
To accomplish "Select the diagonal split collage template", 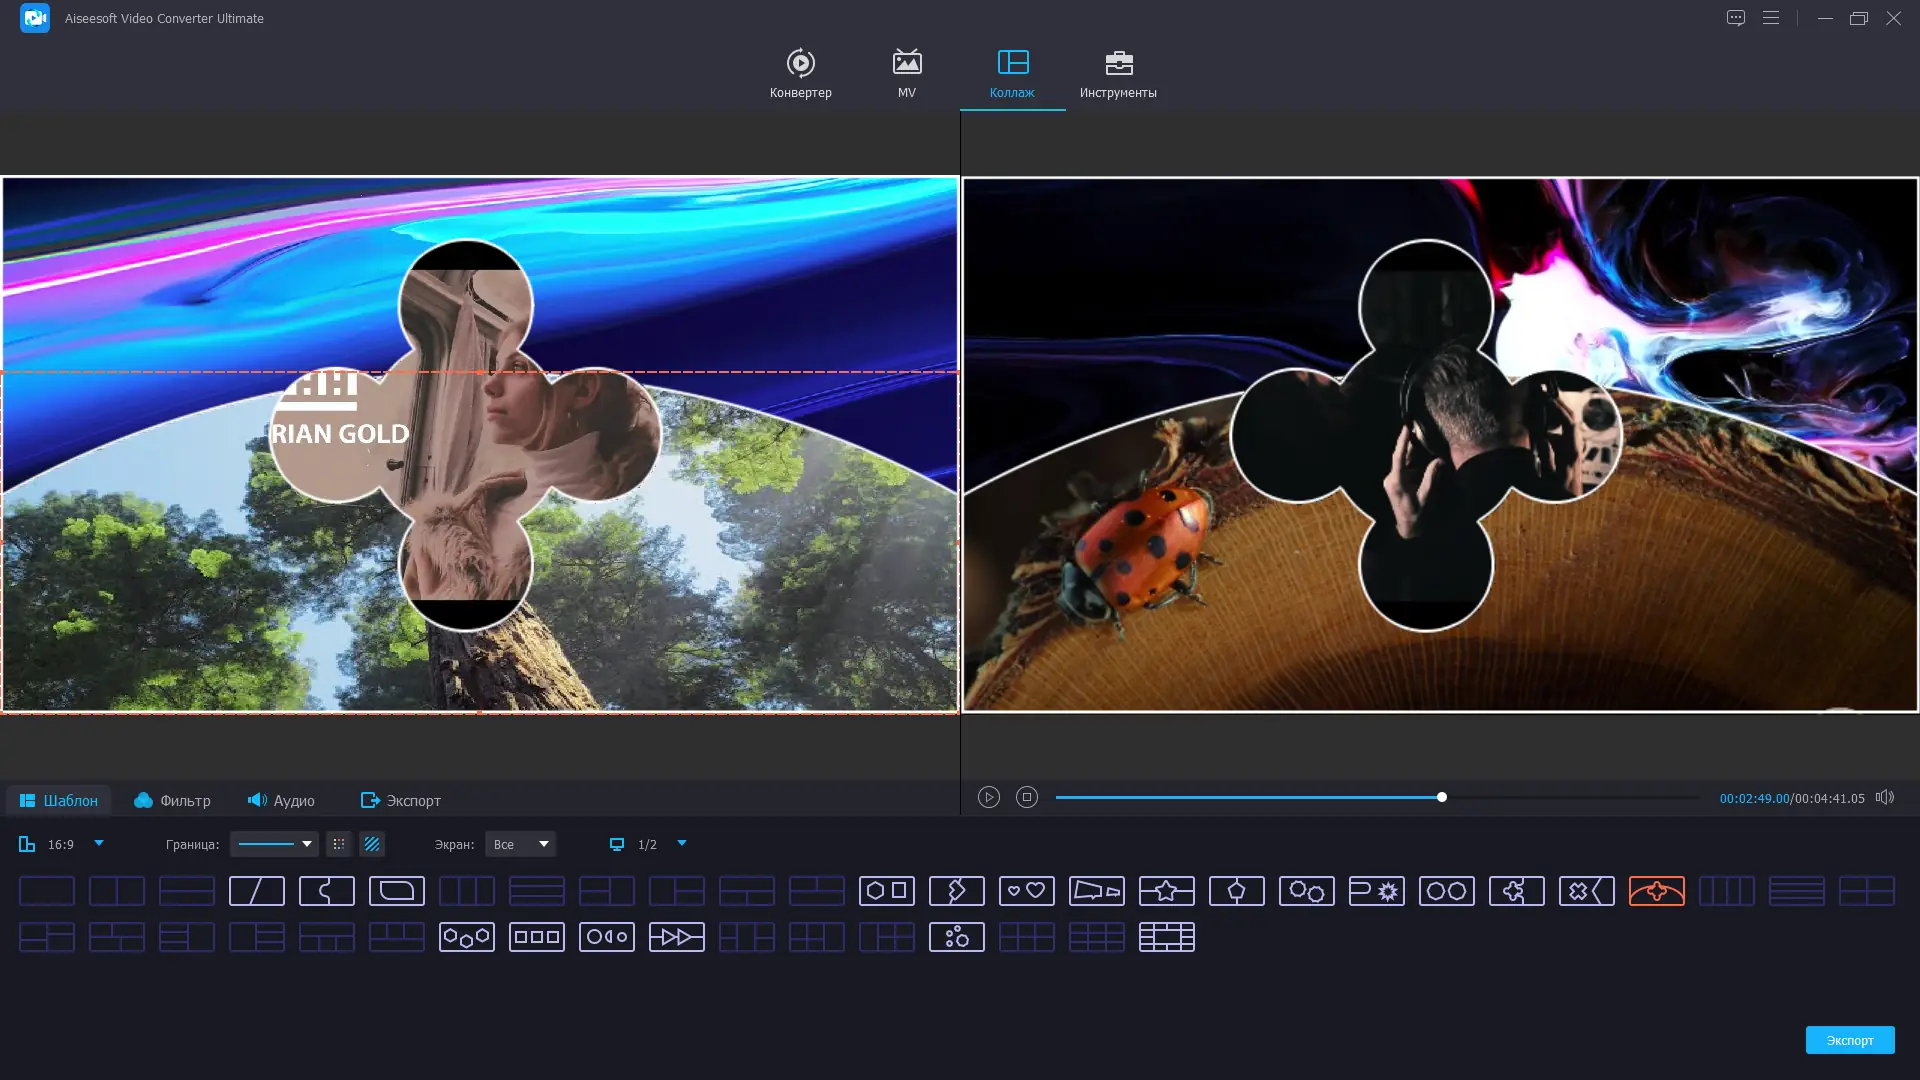I will point(257,891).
